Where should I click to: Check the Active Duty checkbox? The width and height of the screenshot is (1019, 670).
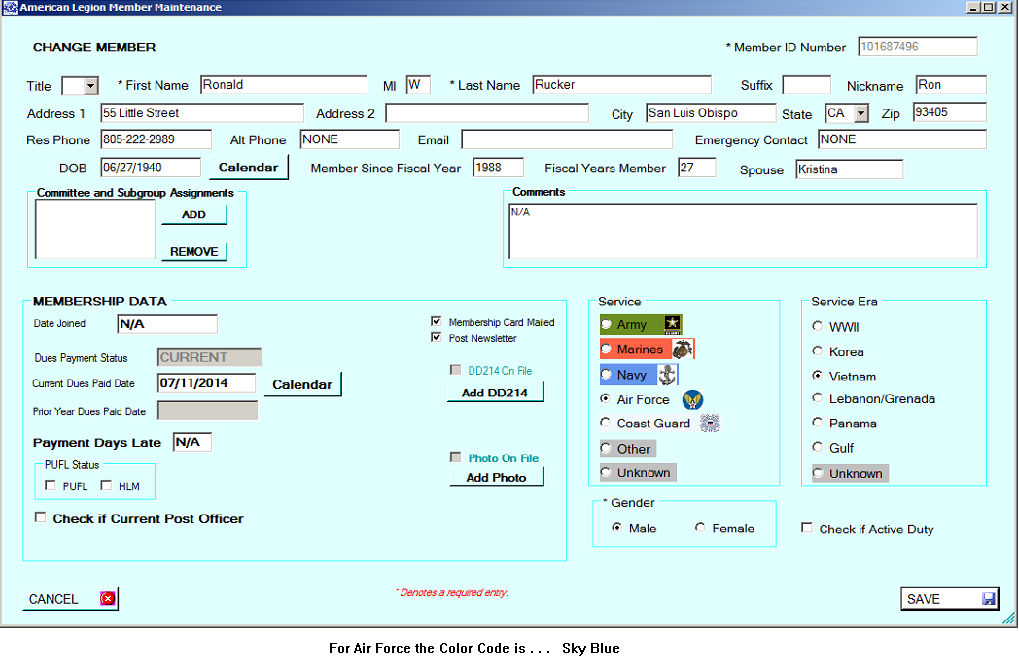(806, 528)
